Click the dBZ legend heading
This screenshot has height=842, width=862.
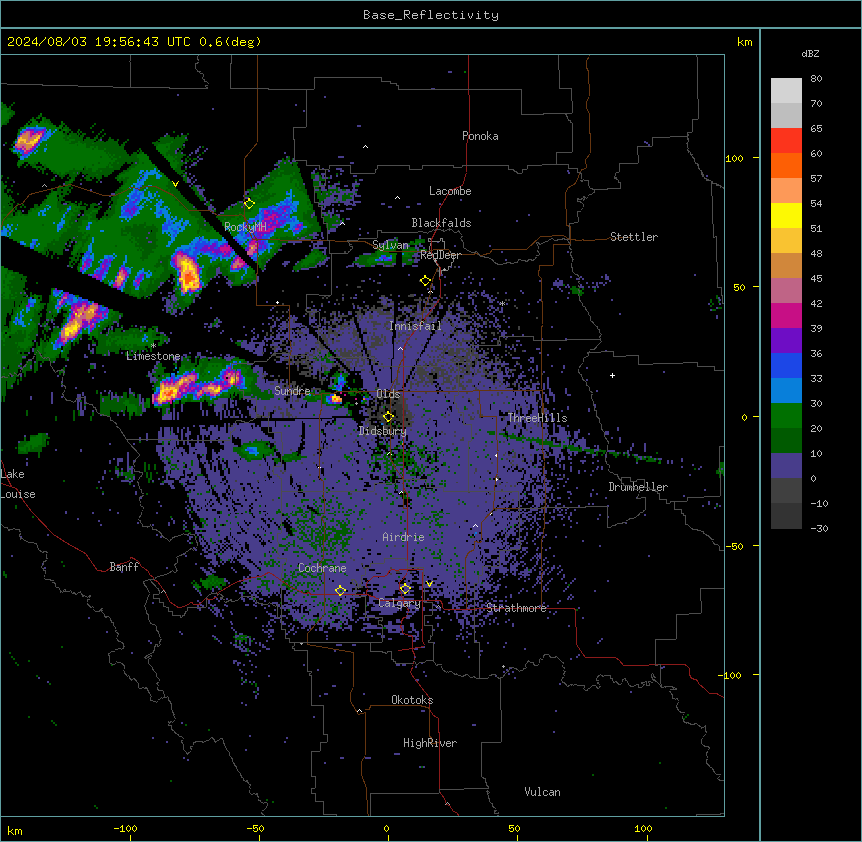[810, 53]
